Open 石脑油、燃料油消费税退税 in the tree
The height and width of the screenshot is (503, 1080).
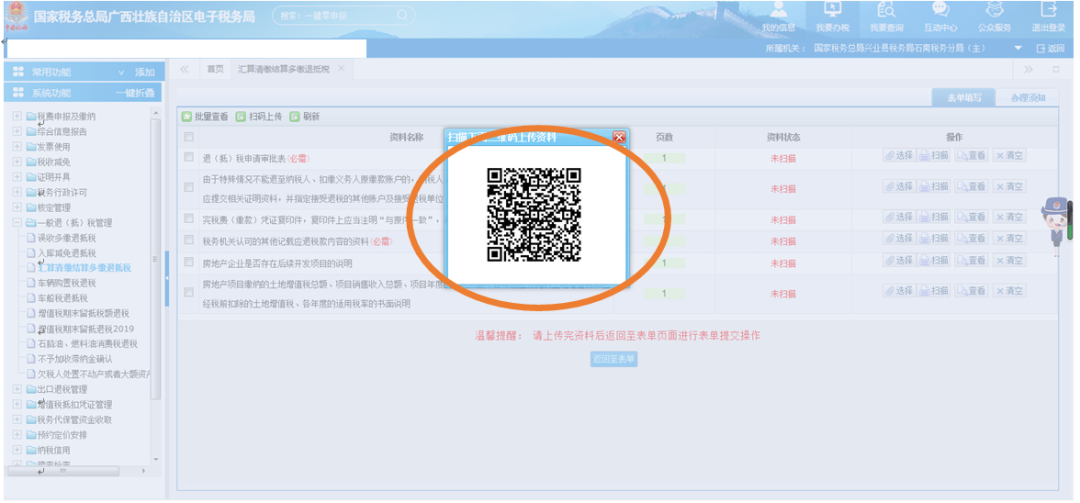click(87, 344)
